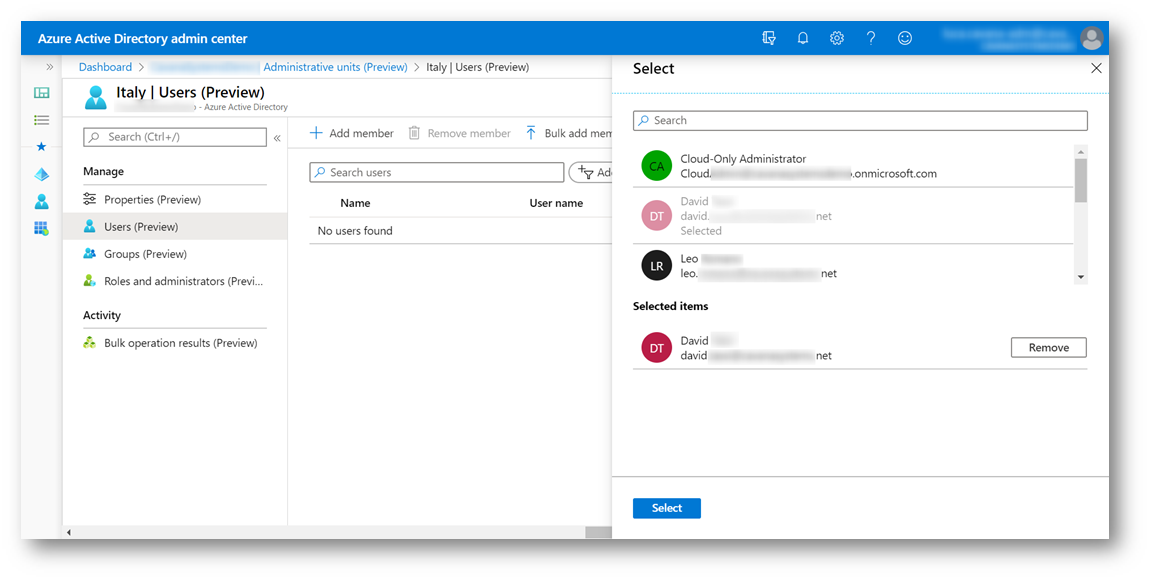Viewport: 1151px width, 581px height.
Task: Open the Users icon in sidebar
Action: [42, 201]
